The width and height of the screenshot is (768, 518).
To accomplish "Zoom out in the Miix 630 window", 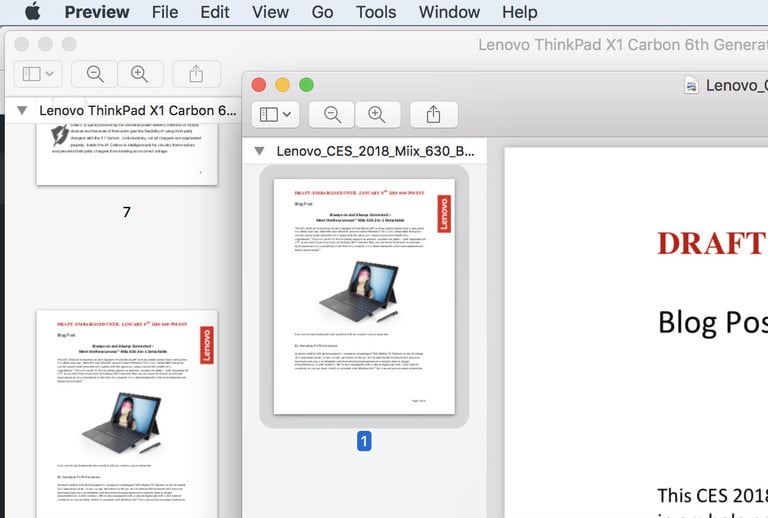I will 332,115.
